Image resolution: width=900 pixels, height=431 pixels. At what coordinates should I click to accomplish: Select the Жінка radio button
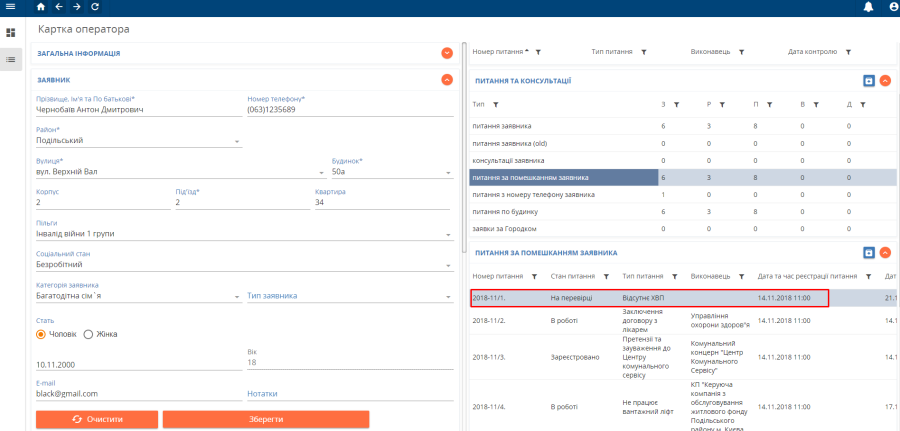click(88, 334)
